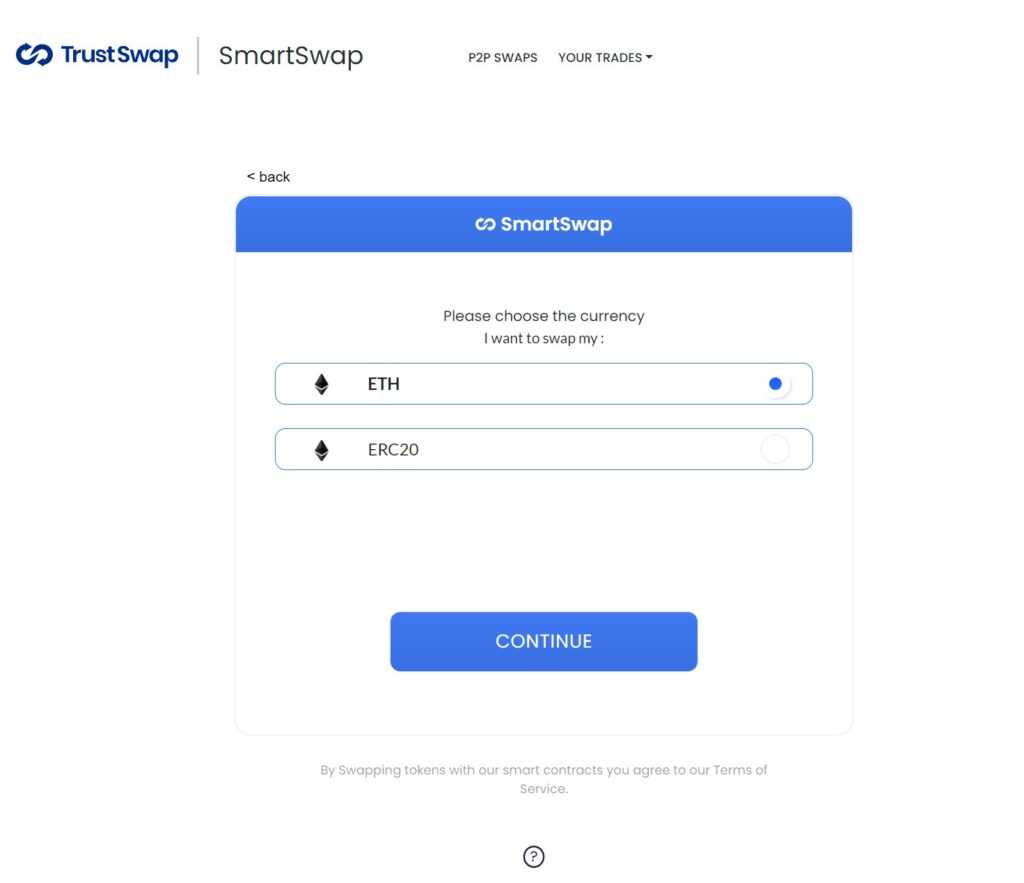
Task: Expand the caret arrow next to YOUR TRADES
Action: coord(649,57)
